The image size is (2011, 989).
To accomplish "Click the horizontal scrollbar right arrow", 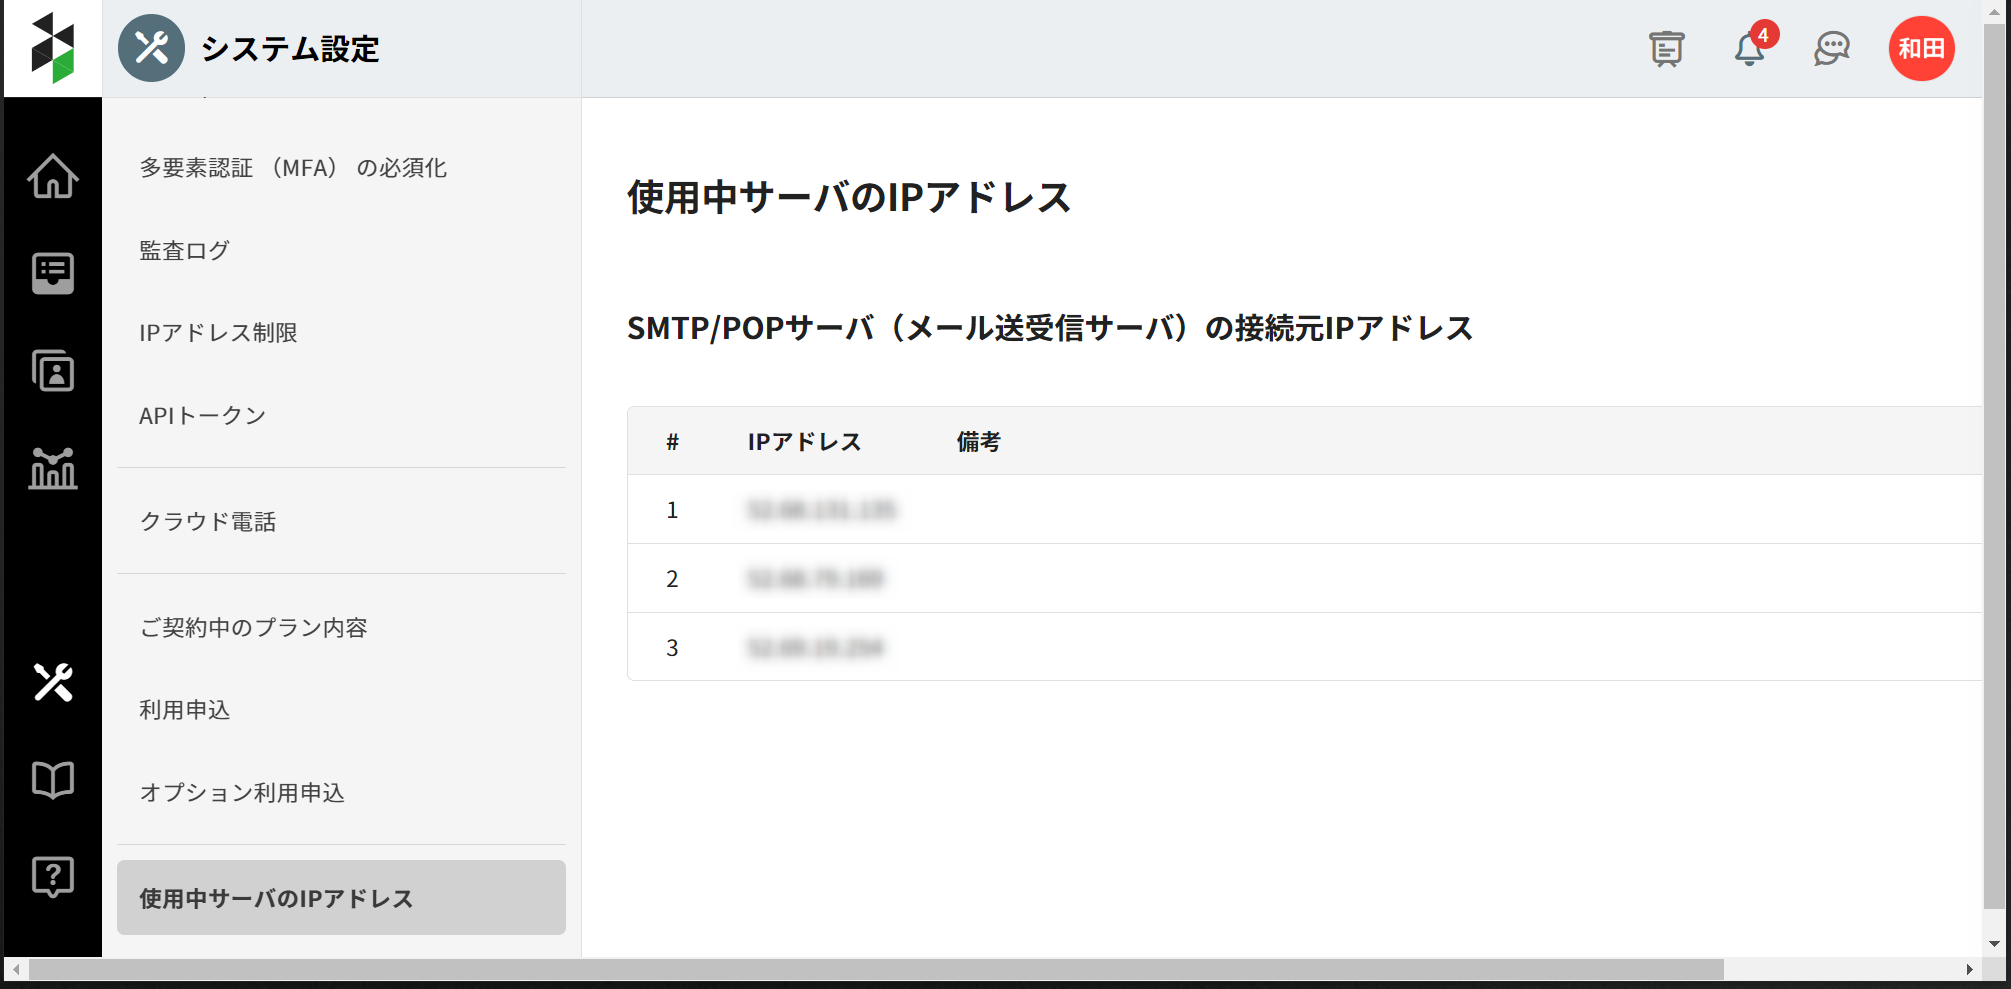I will coord(1969,969).
